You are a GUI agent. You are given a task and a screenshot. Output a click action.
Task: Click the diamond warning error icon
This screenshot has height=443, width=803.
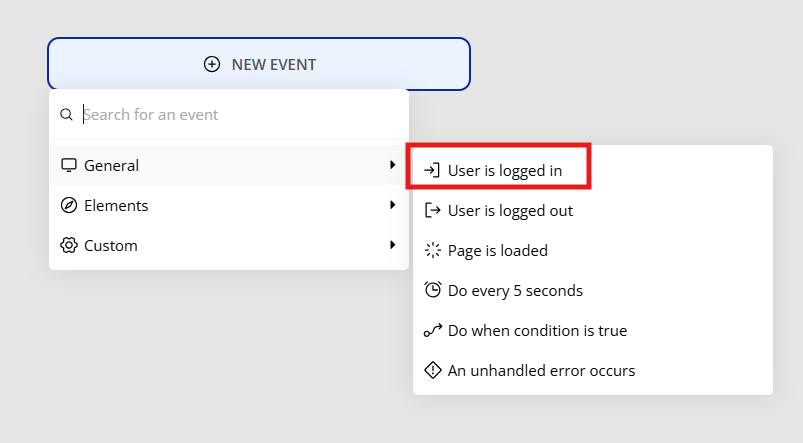coord(432,370)
